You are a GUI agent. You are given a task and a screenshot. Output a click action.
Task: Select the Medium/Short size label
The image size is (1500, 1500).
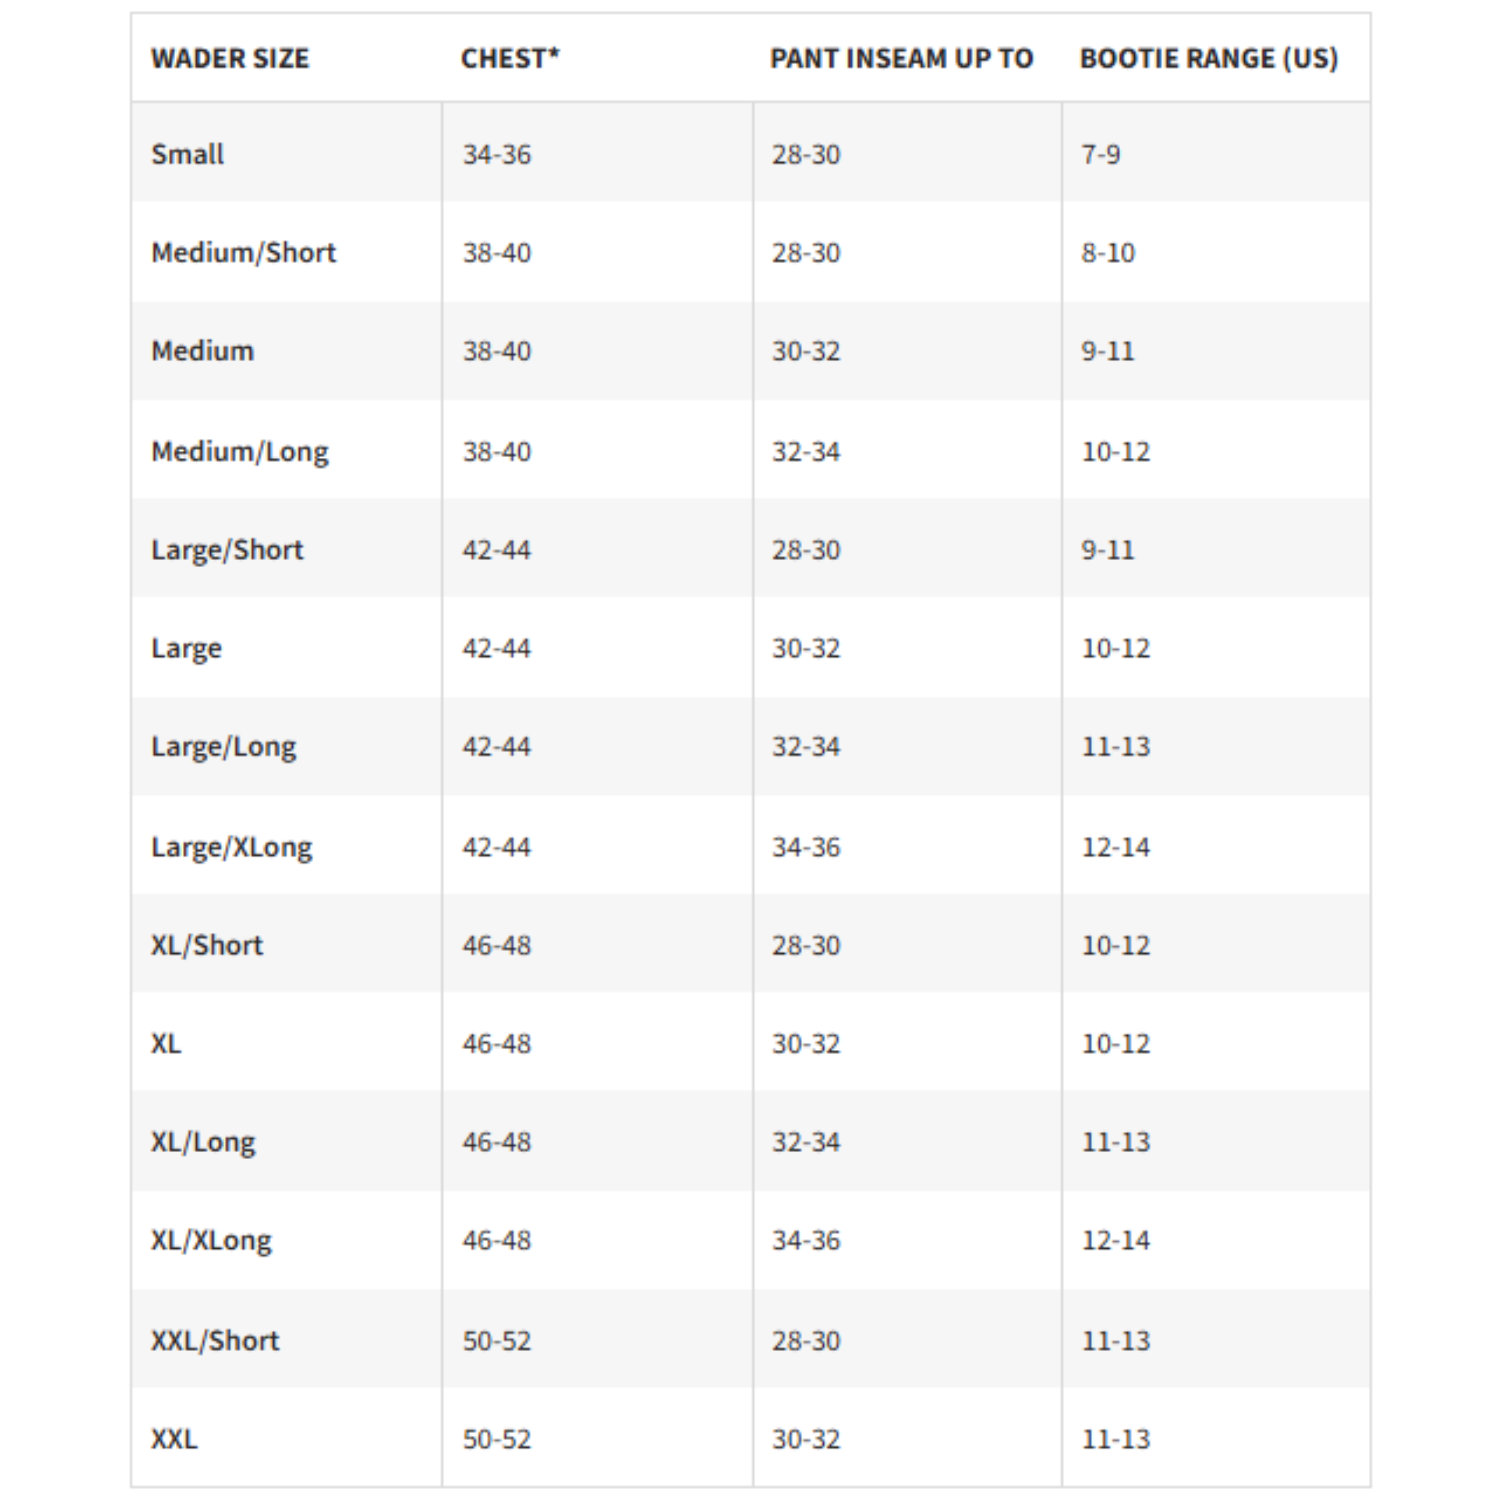click(244, 253)
